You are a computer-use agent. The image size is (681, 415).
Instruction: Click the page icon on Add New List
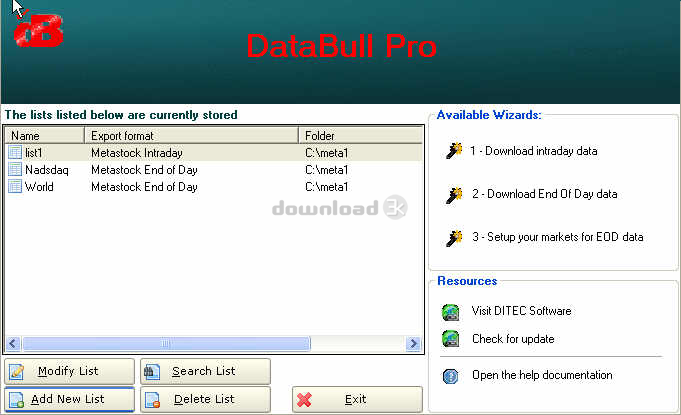click(17, 399)
